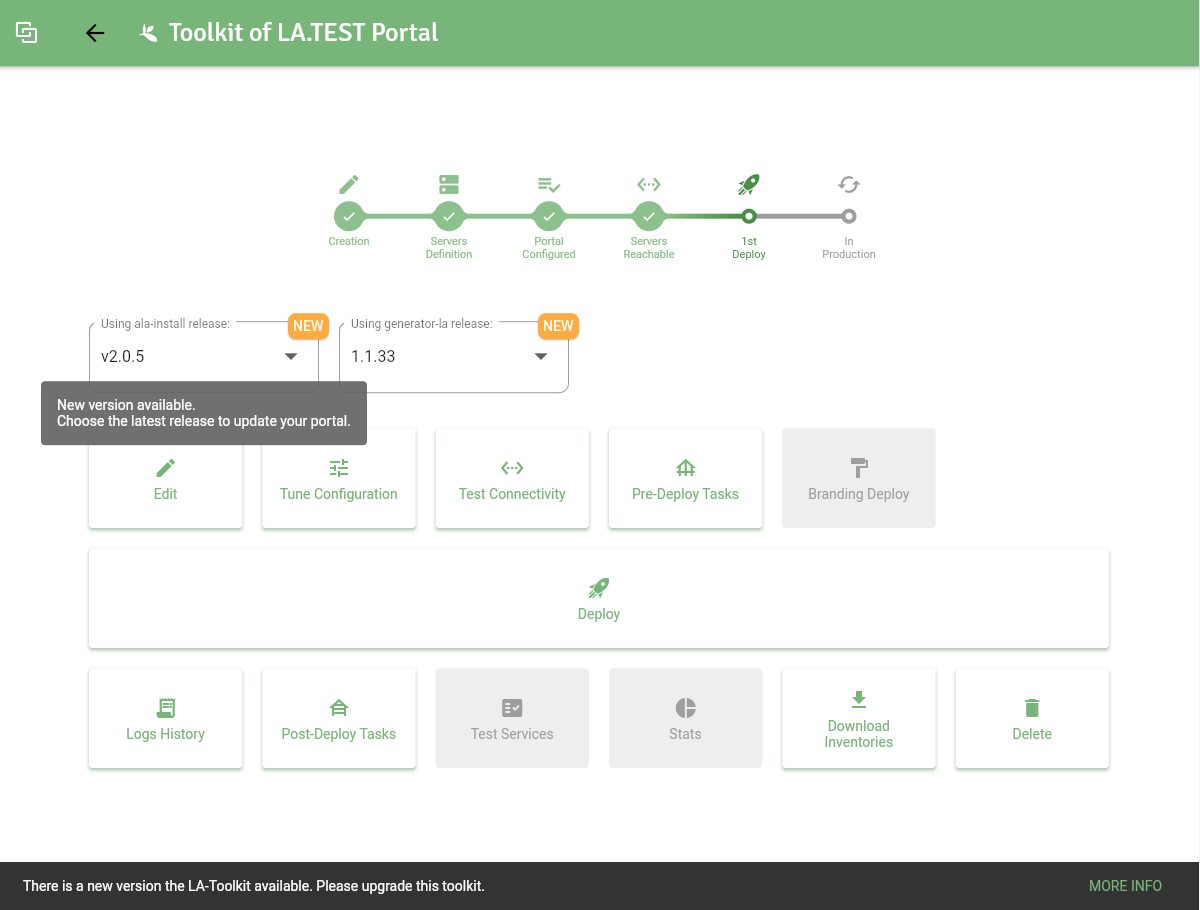Click the rocket icon above 1st Deploy step
Screen dimensions: 1200x910
[x=749, y=184]
